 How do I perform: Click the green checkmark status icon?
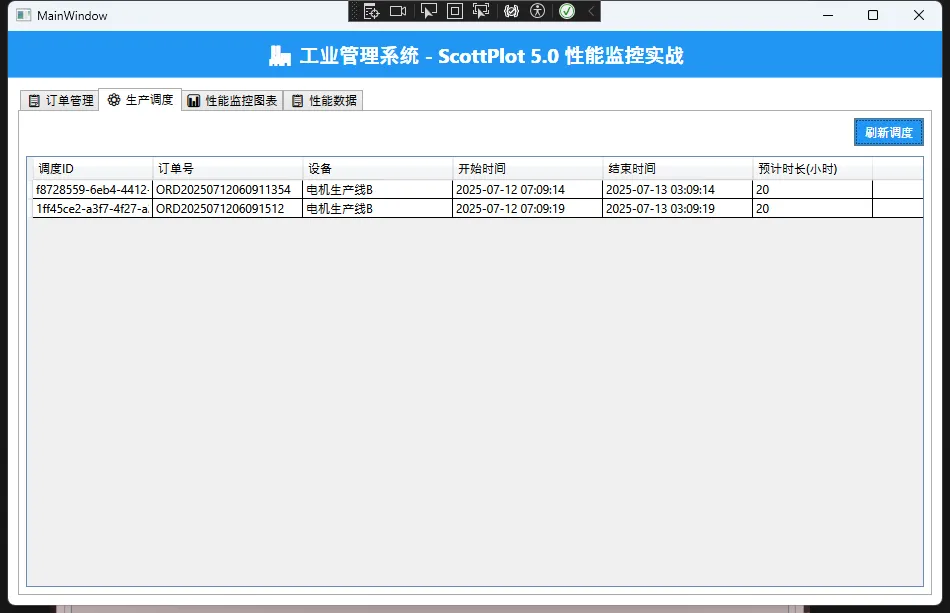pyautogui.click(x=566, y=11)
